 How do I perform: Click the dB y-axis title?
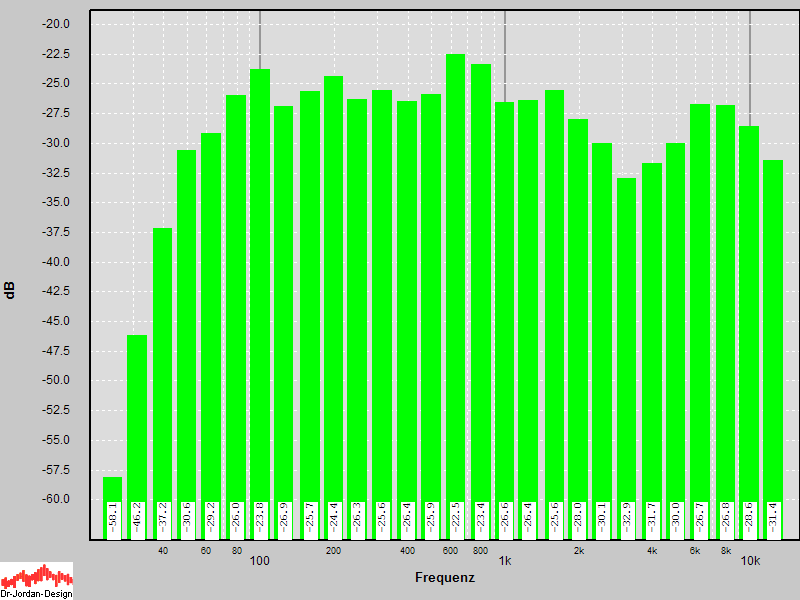click(x=10, y=290)
